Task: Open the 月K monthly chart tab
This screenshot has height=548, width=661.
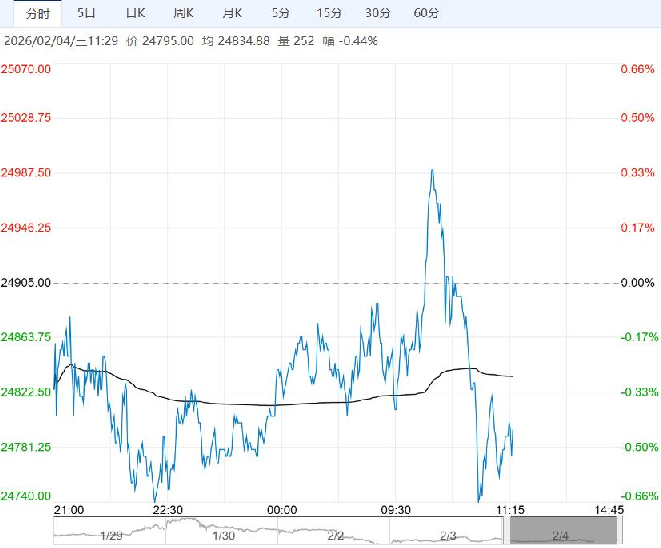Action: [x=231, y=14]
